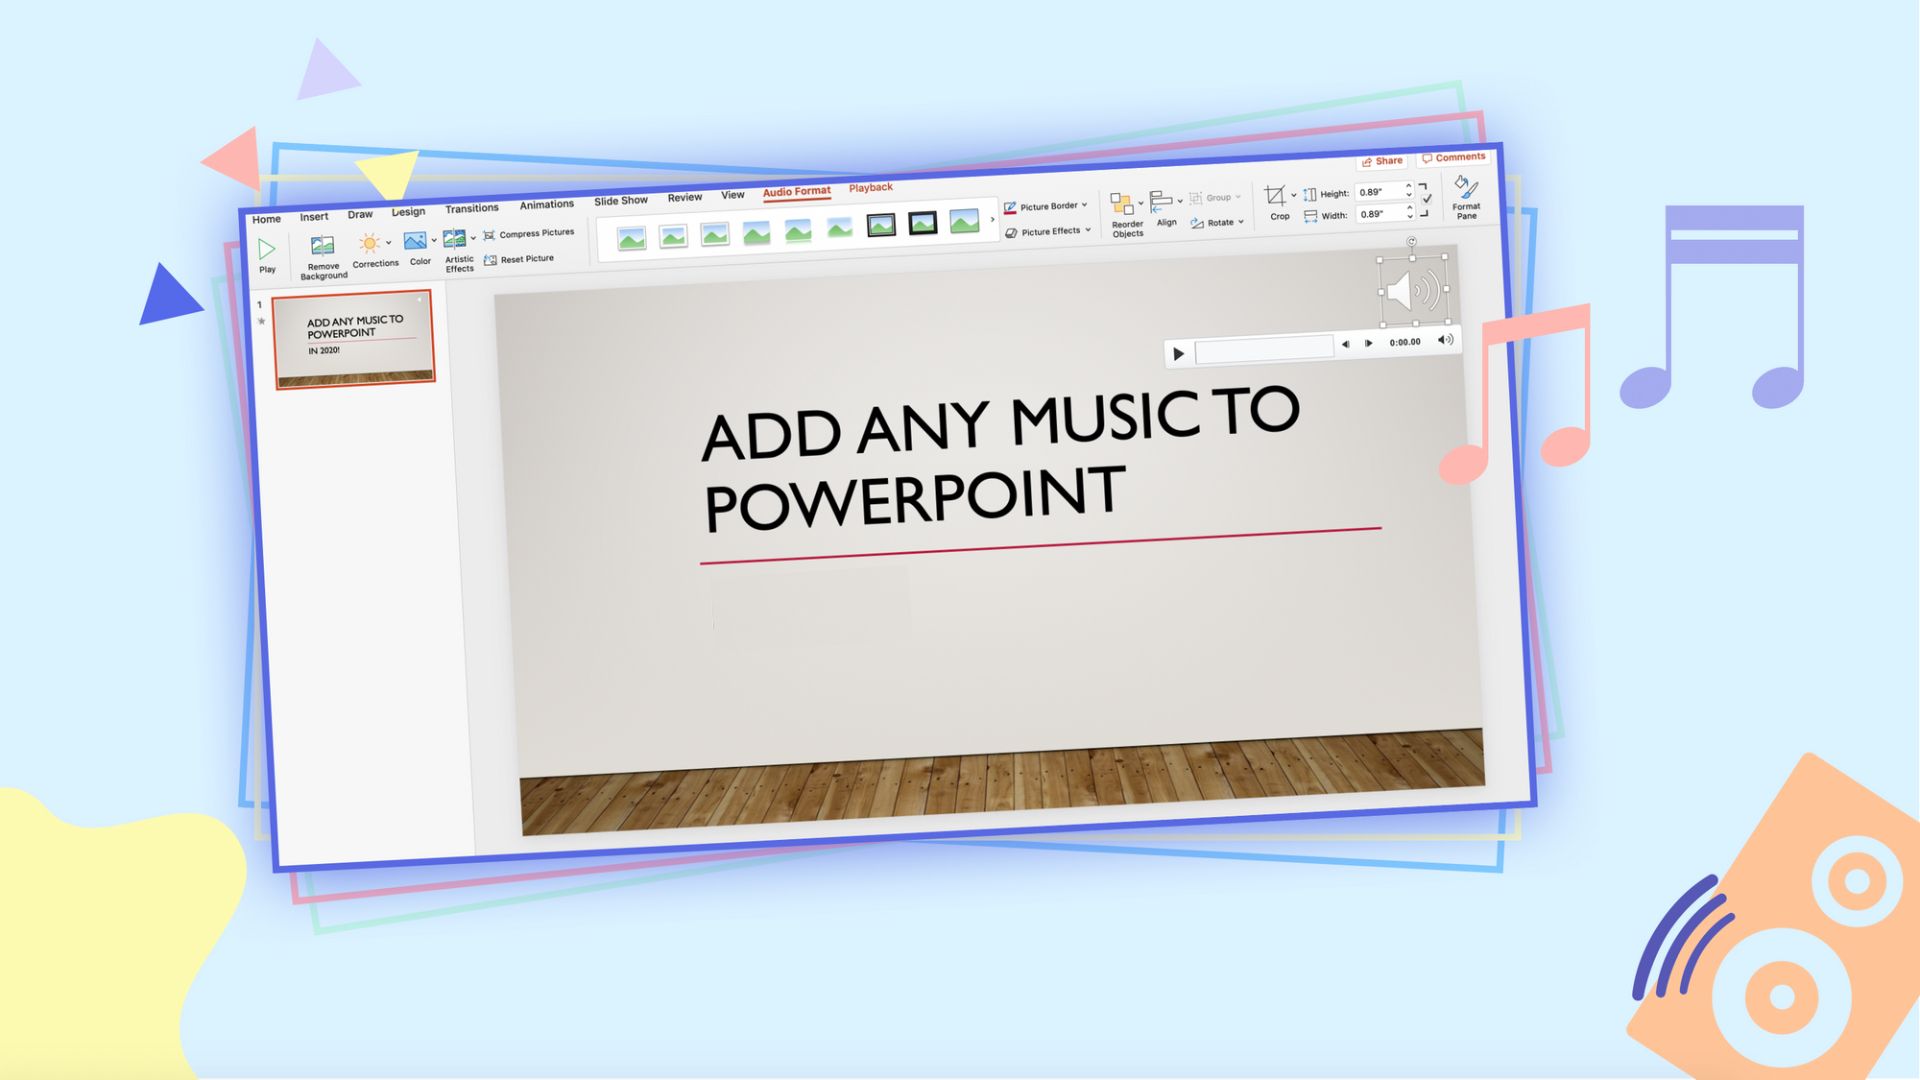Click the slide thumbnail in panel

click(x=355, y=339)
